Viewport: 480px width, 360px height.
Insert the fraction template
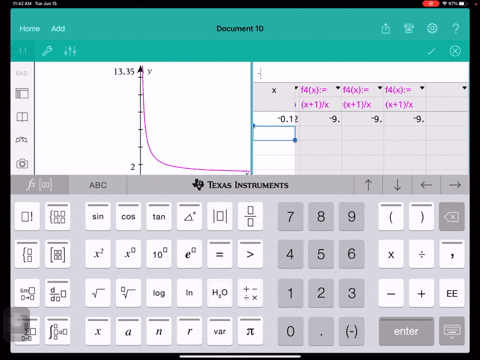tap(250, 216)
